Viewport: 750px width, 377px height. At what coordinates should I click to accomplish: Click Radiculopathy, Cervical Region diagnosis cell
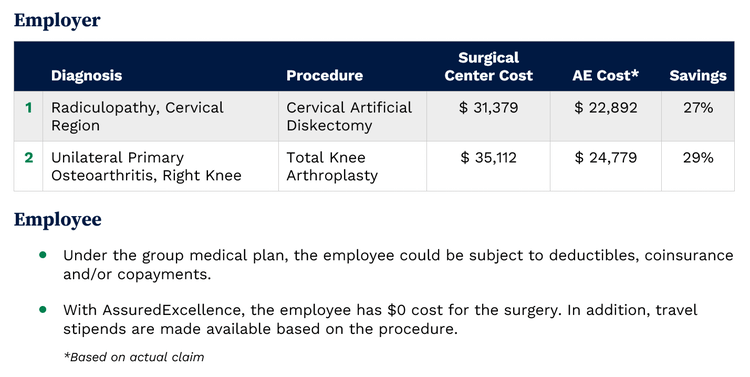161,116
